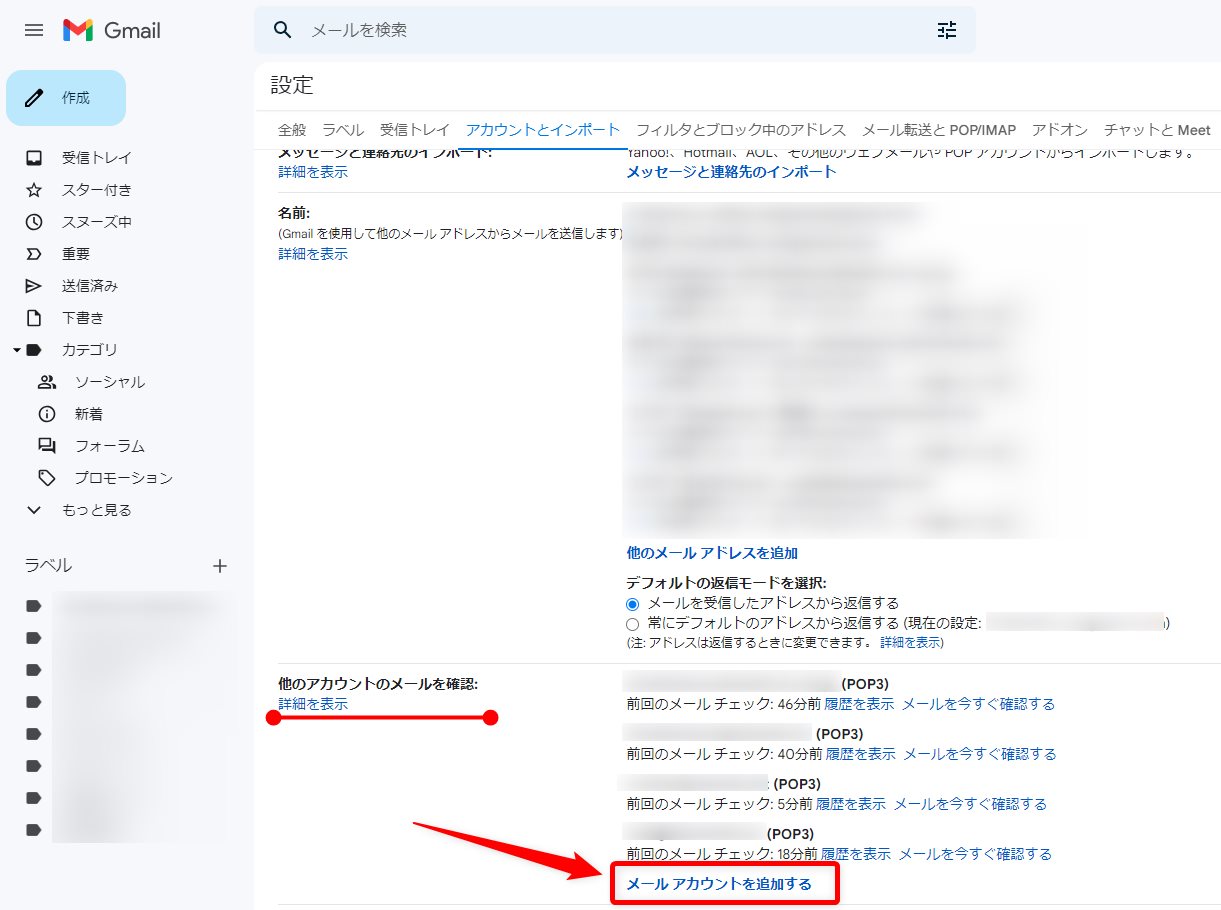The height and width of the screenshot is (910, 1221).
Task: Click the スター付き star icon
Action: coord(34,189)
